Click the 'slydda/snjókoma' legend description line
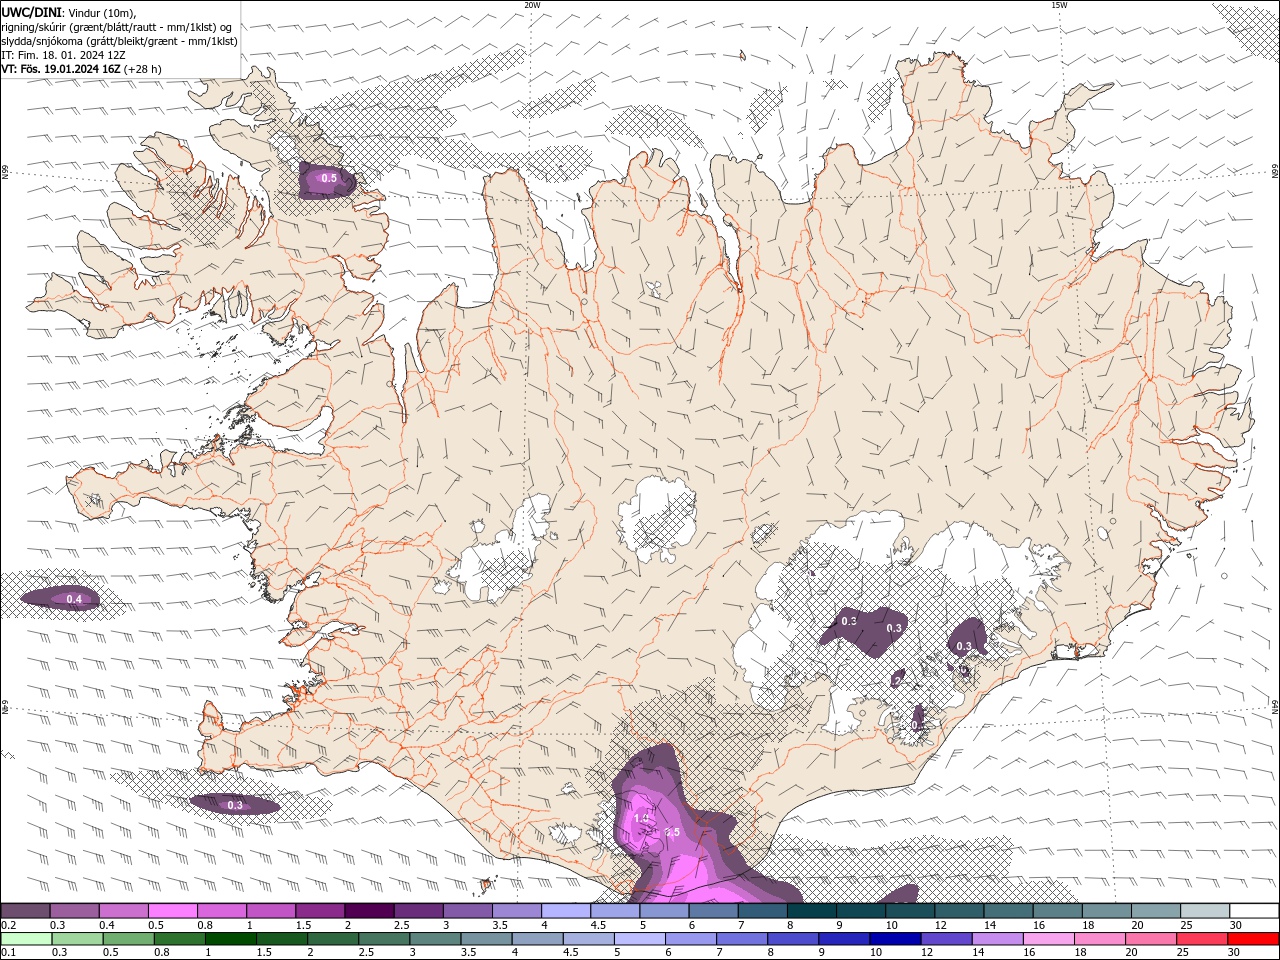 coord(119,41)
